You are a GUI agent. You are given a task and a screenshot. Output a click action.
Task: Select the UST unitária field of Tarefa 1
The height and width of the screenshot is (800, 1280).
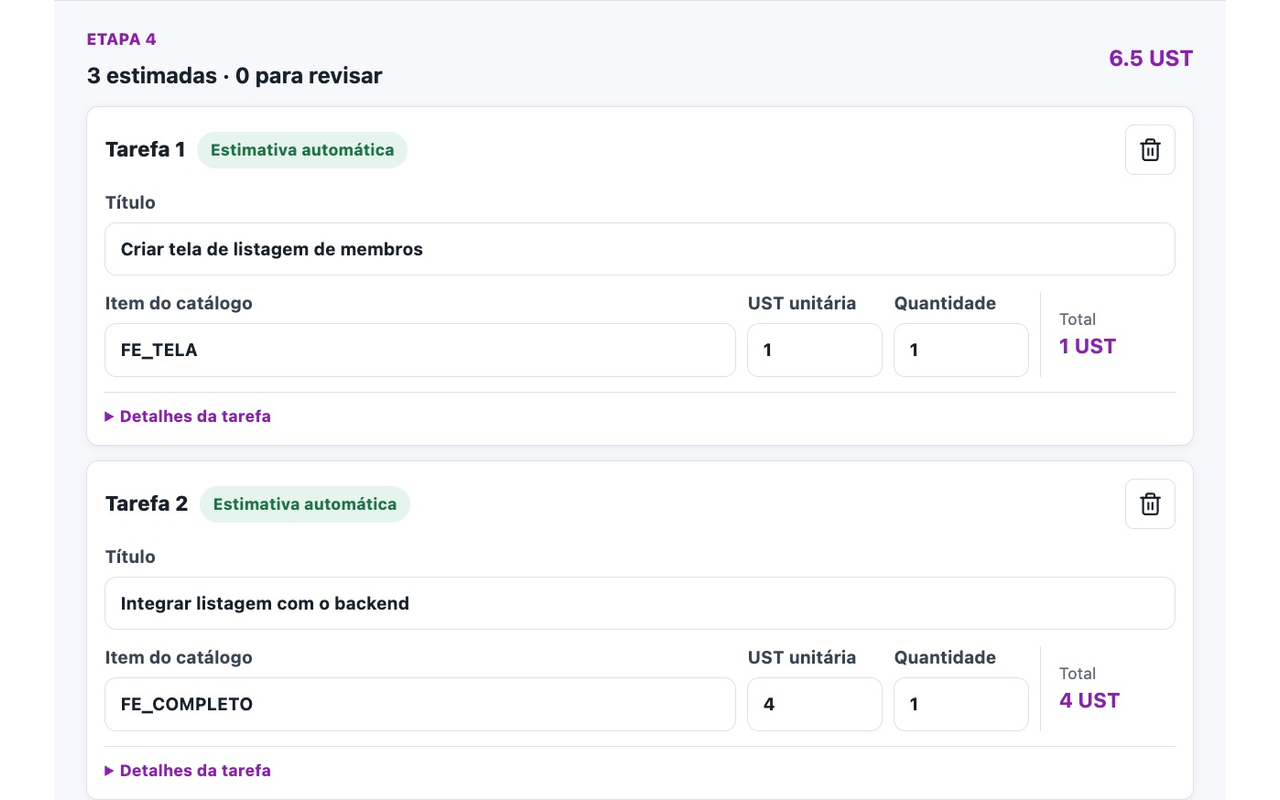pyautogui.click(x=815, y=350)
